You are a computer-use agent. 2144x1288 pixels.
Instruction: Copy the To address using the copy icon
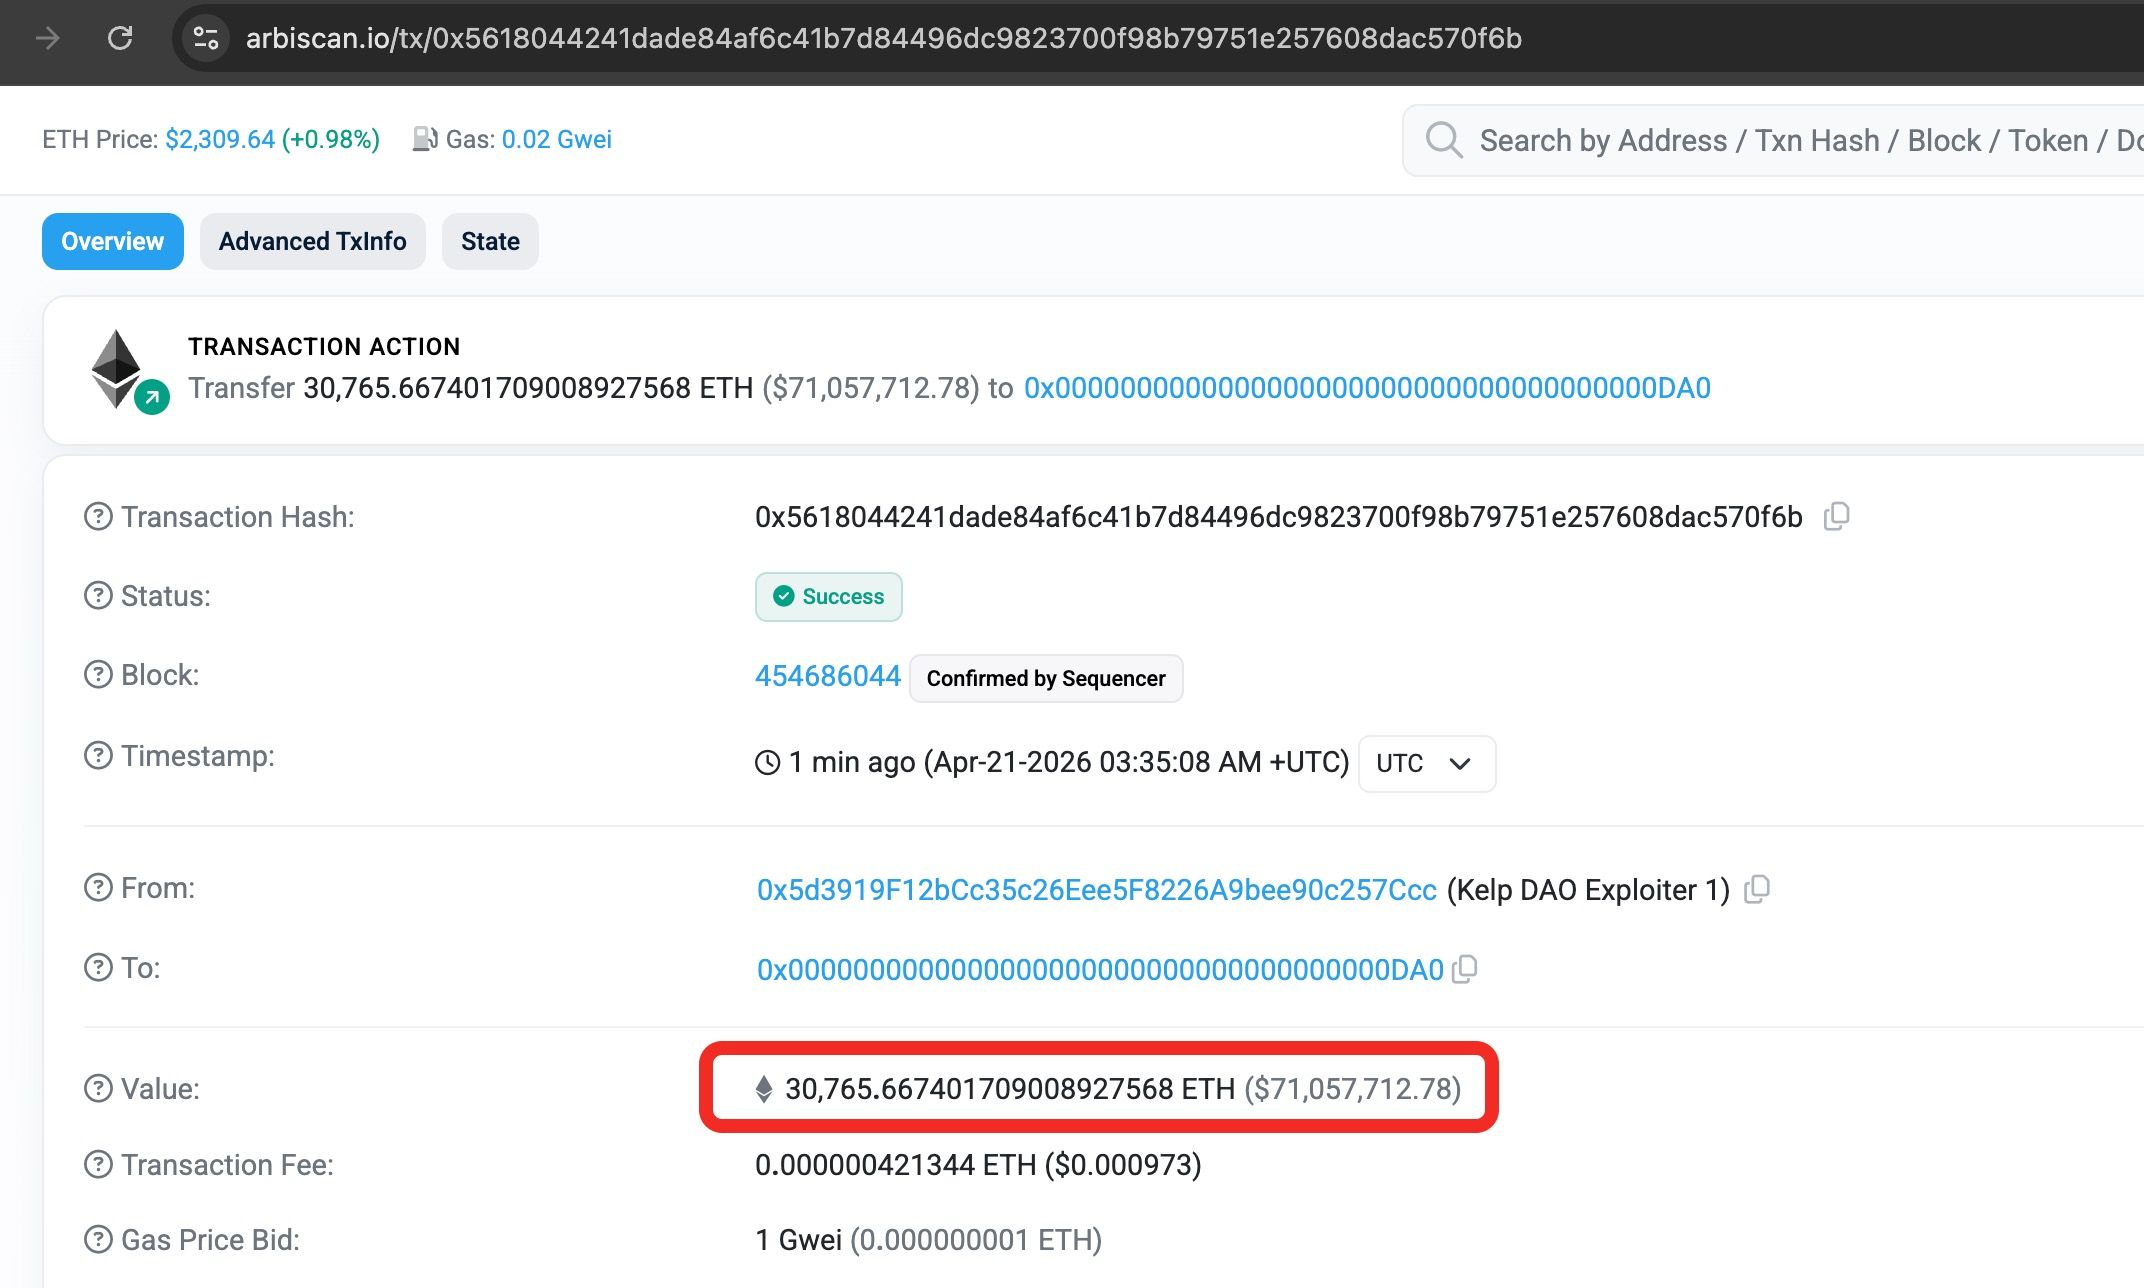(1465, 969)
